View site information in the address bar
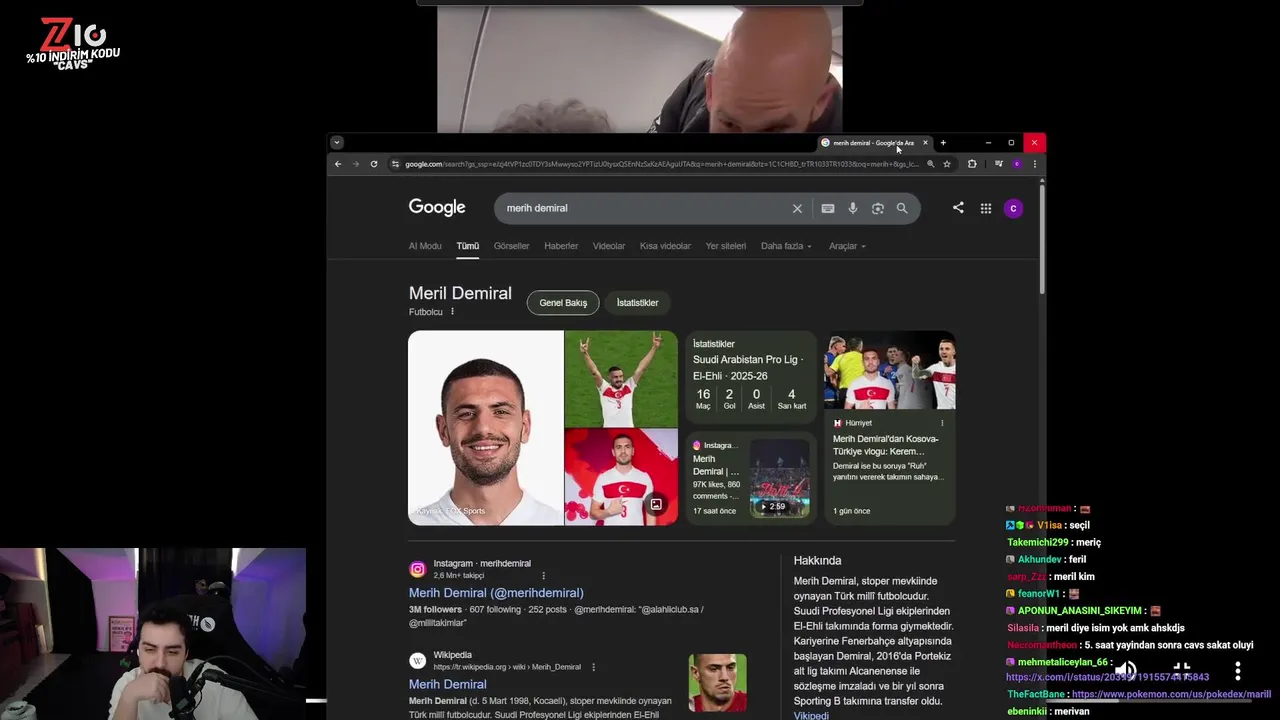 point(396,164)
